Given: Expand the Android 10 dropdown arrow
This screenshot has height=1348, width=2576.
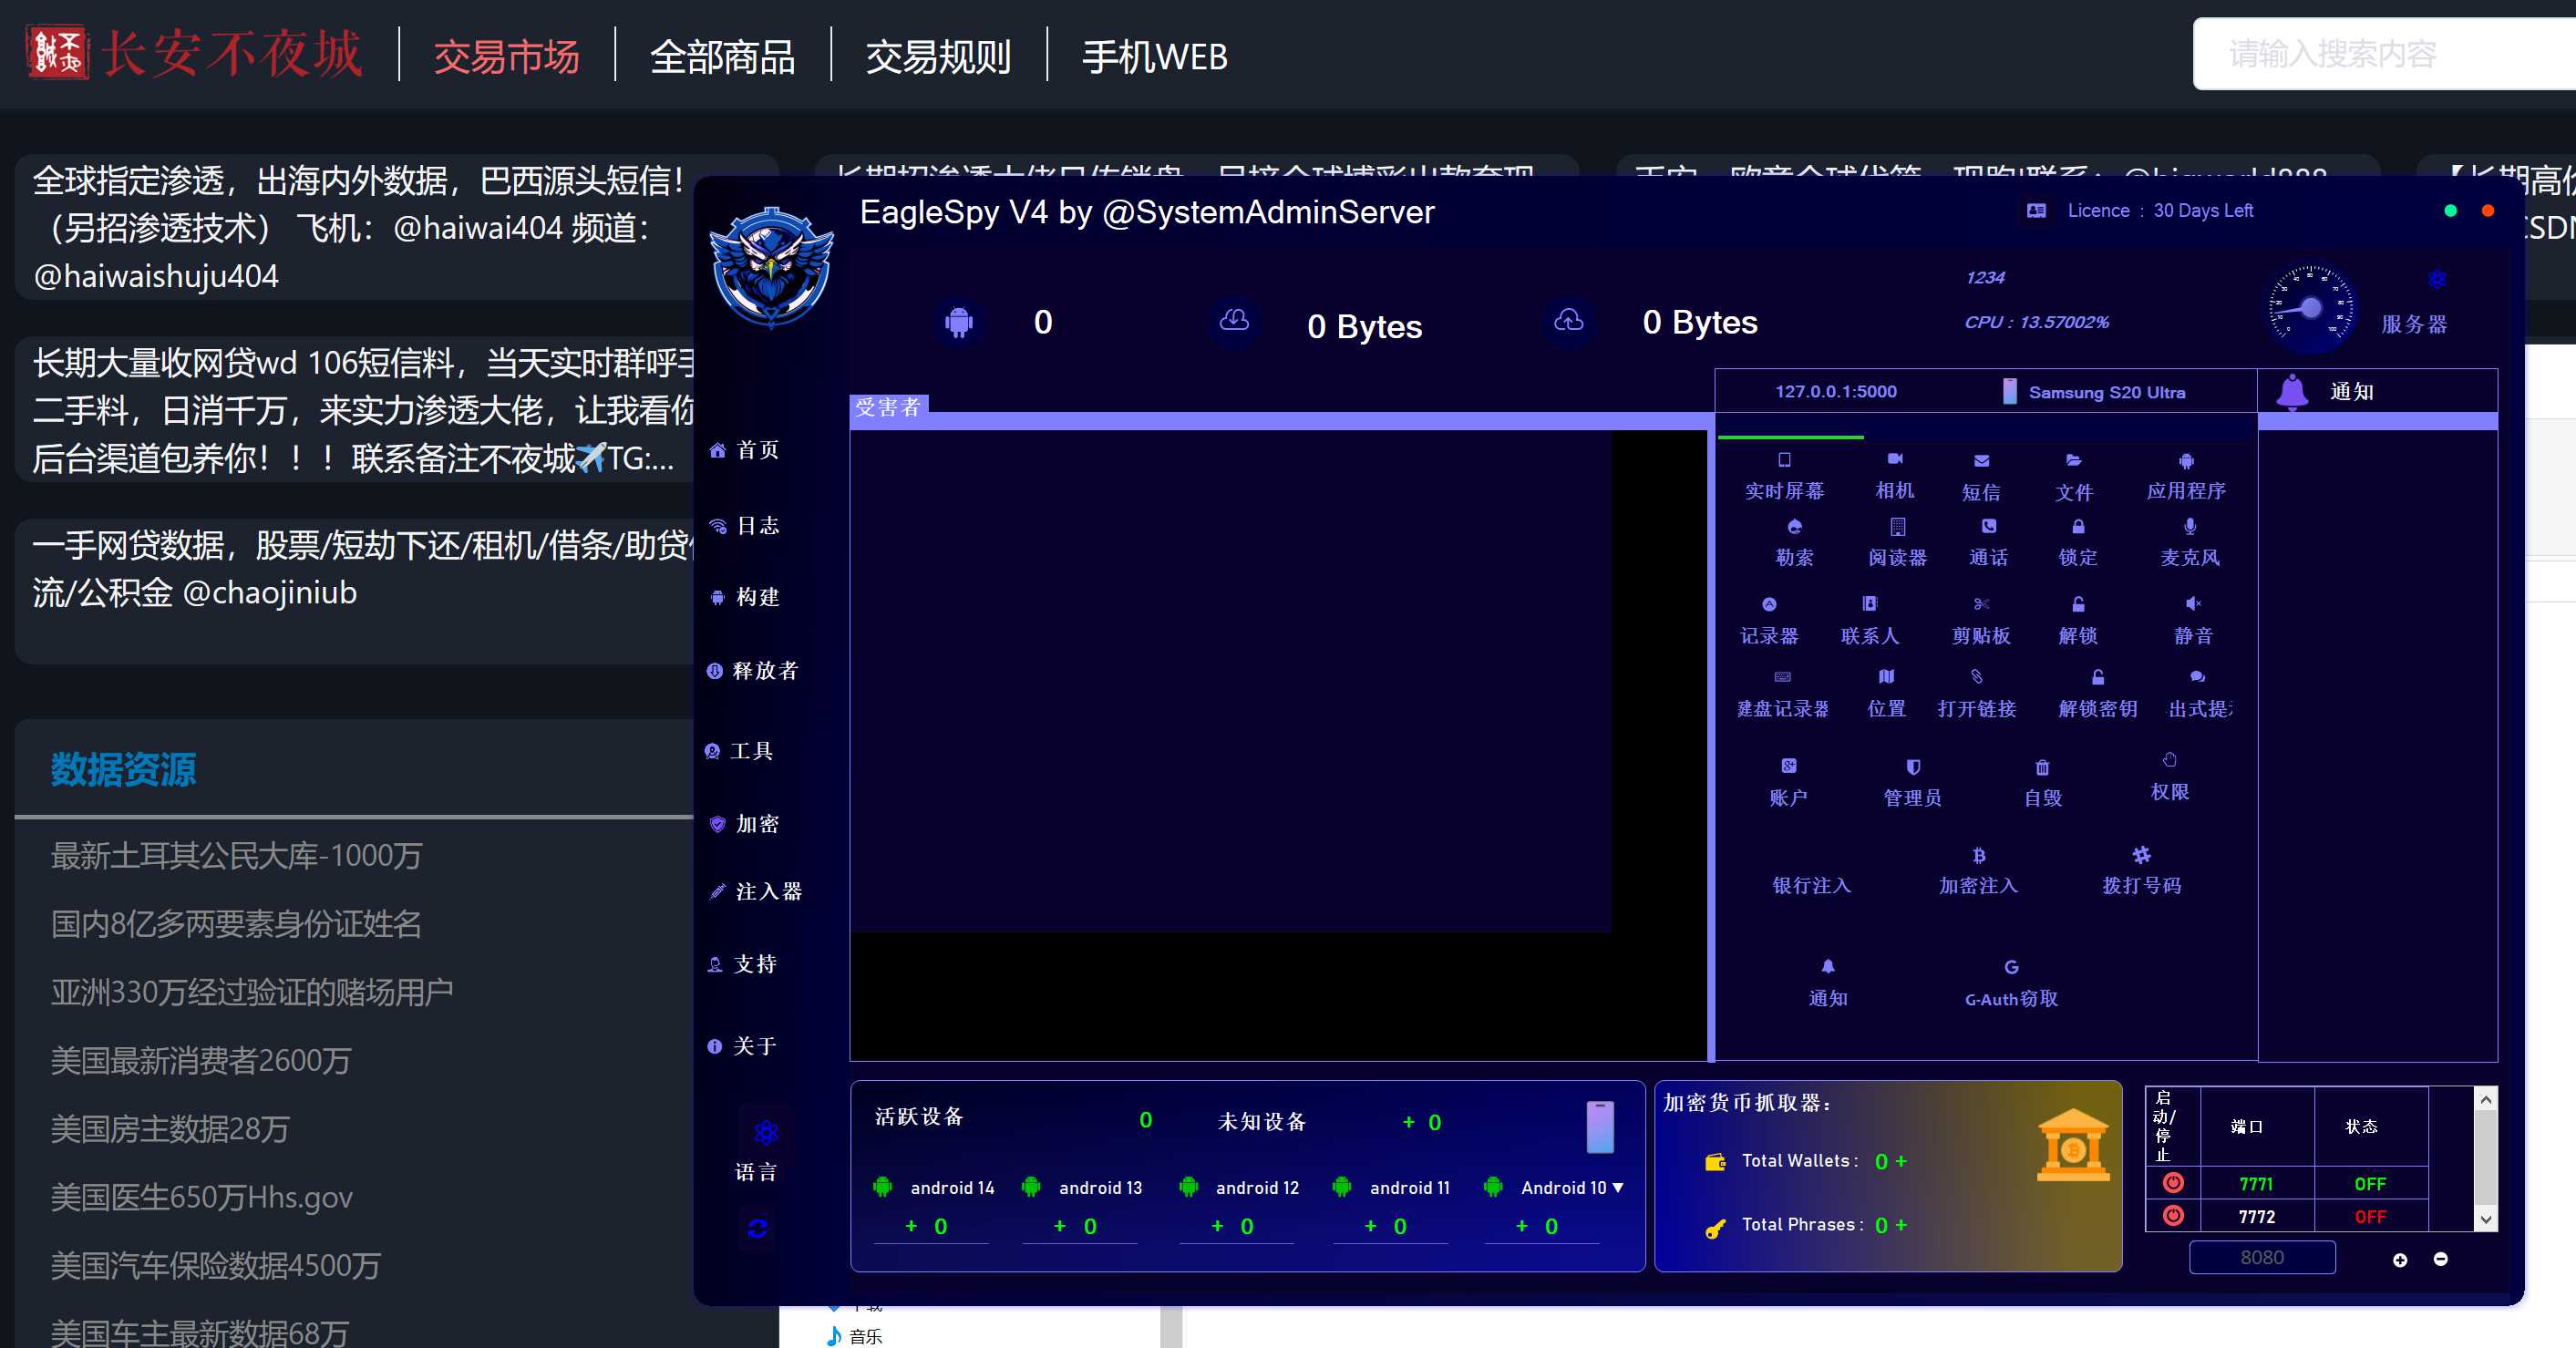Looking at the screenshot, I should pyautogui.click(x=1618, y=1188).
